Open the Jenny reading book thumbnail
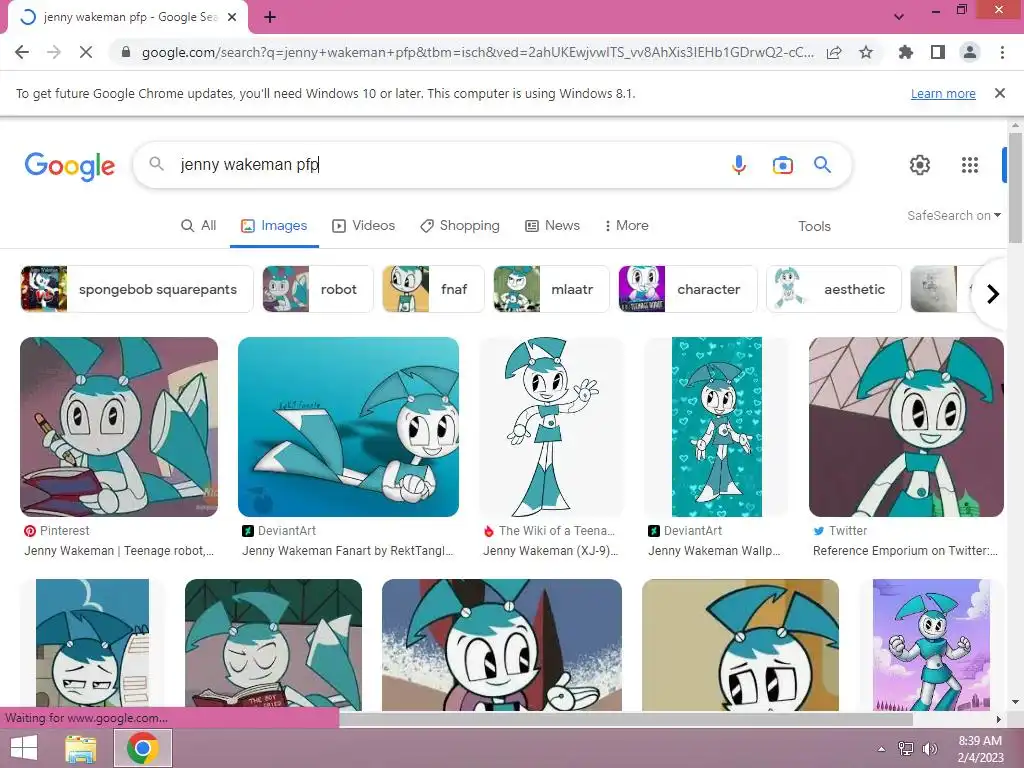The width and height of the screenshot is (1024, 768). 273,645
